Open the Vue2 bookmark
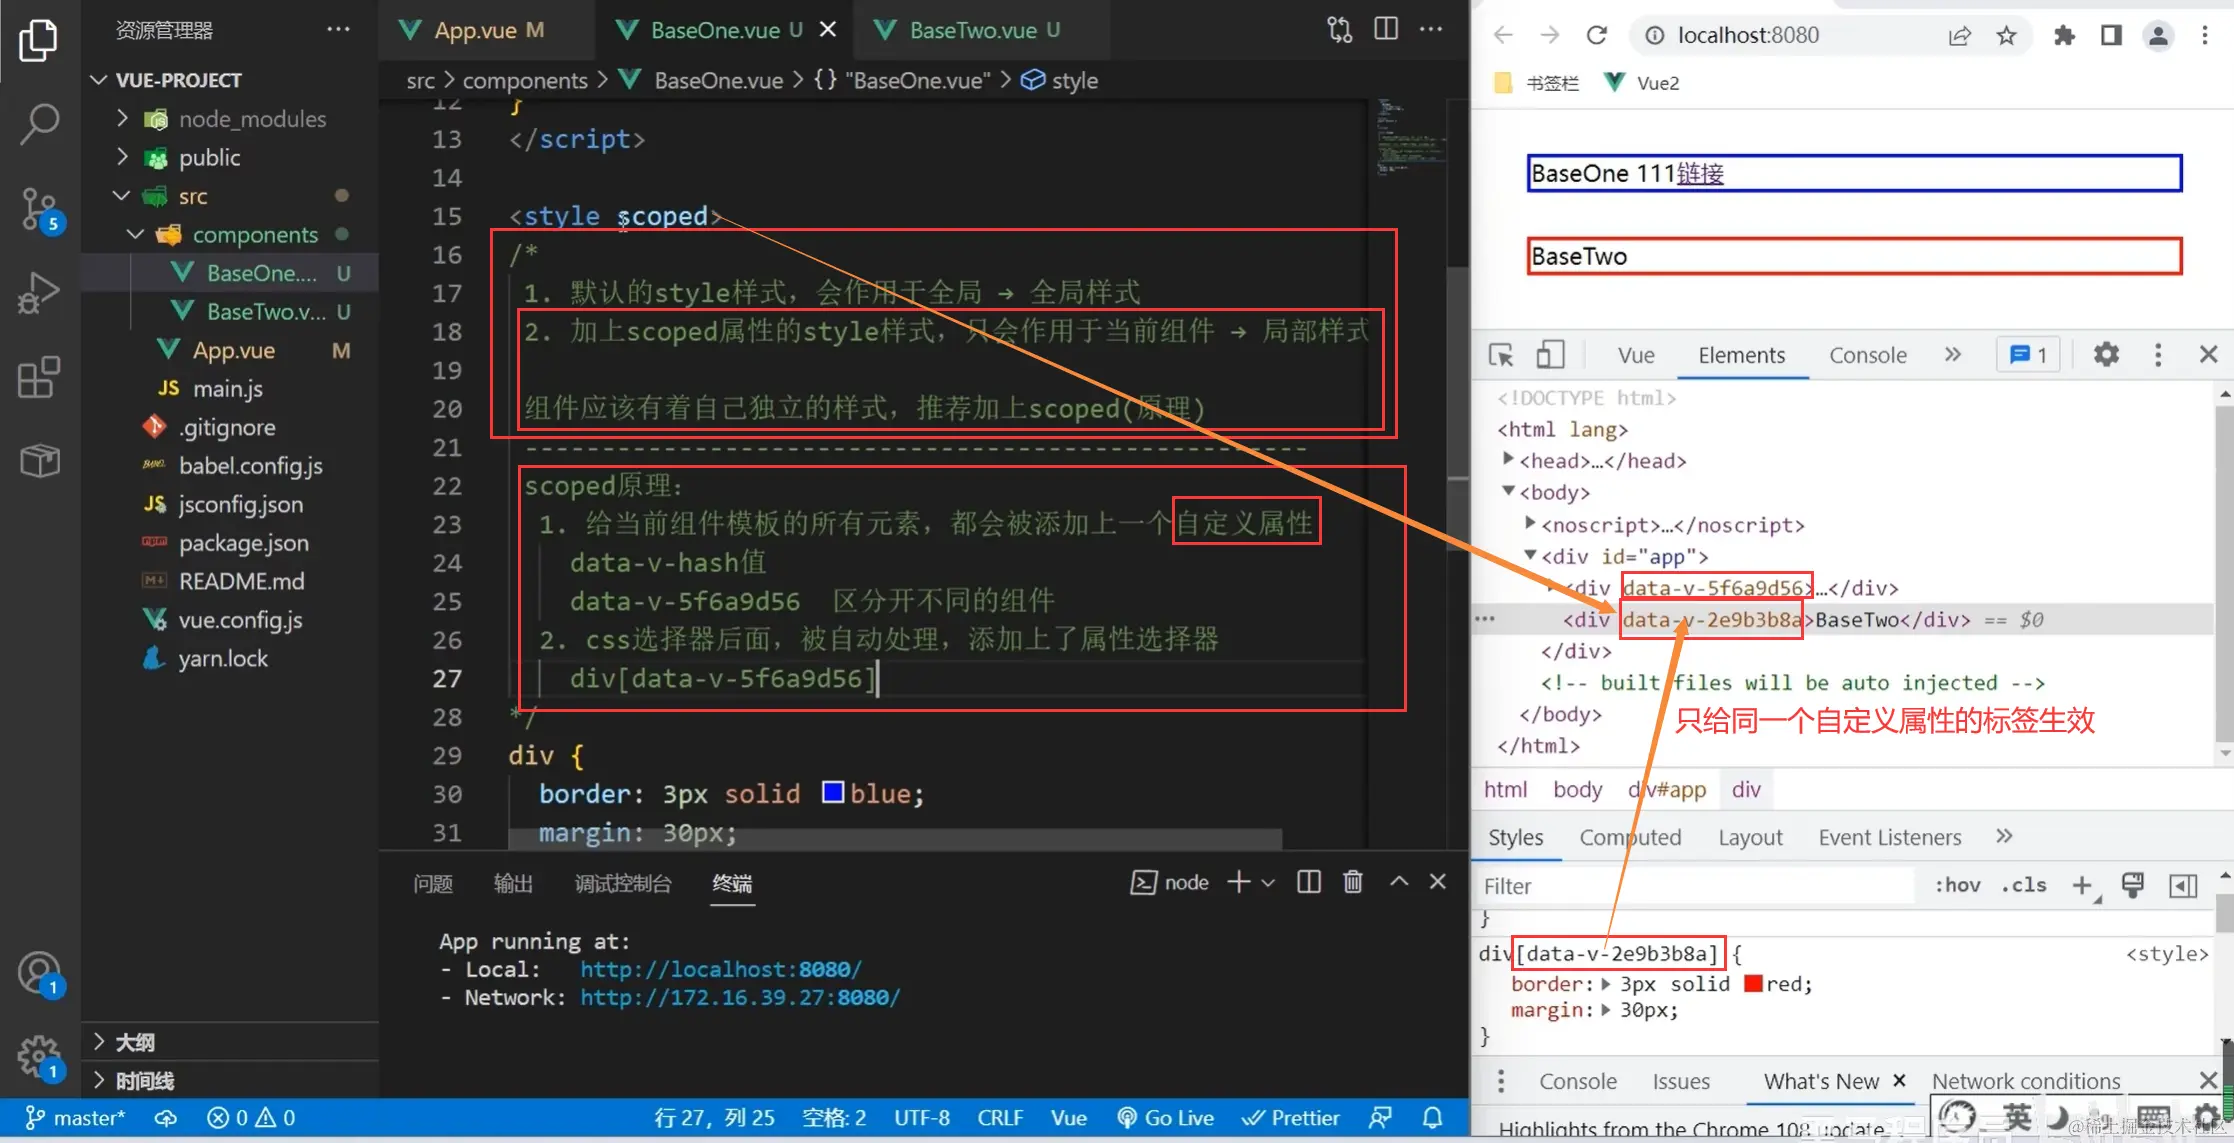The image size is (2234, 1143). click(x=1641, y=83)
